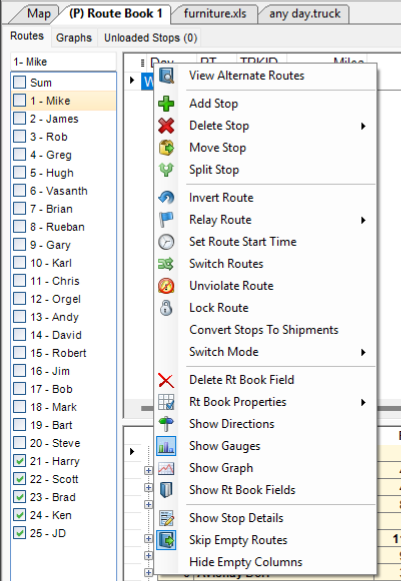Check the 2 - James route checkbox
This screenshot has height=582, width=401.
tap(19, 118)
